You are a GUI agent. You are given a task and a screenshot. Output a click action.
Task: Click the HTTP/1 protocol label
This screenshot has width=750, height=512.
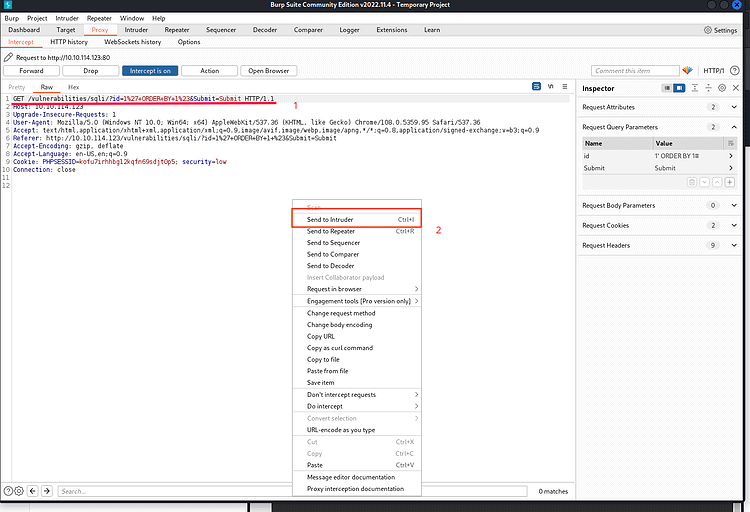coord(713,71)
